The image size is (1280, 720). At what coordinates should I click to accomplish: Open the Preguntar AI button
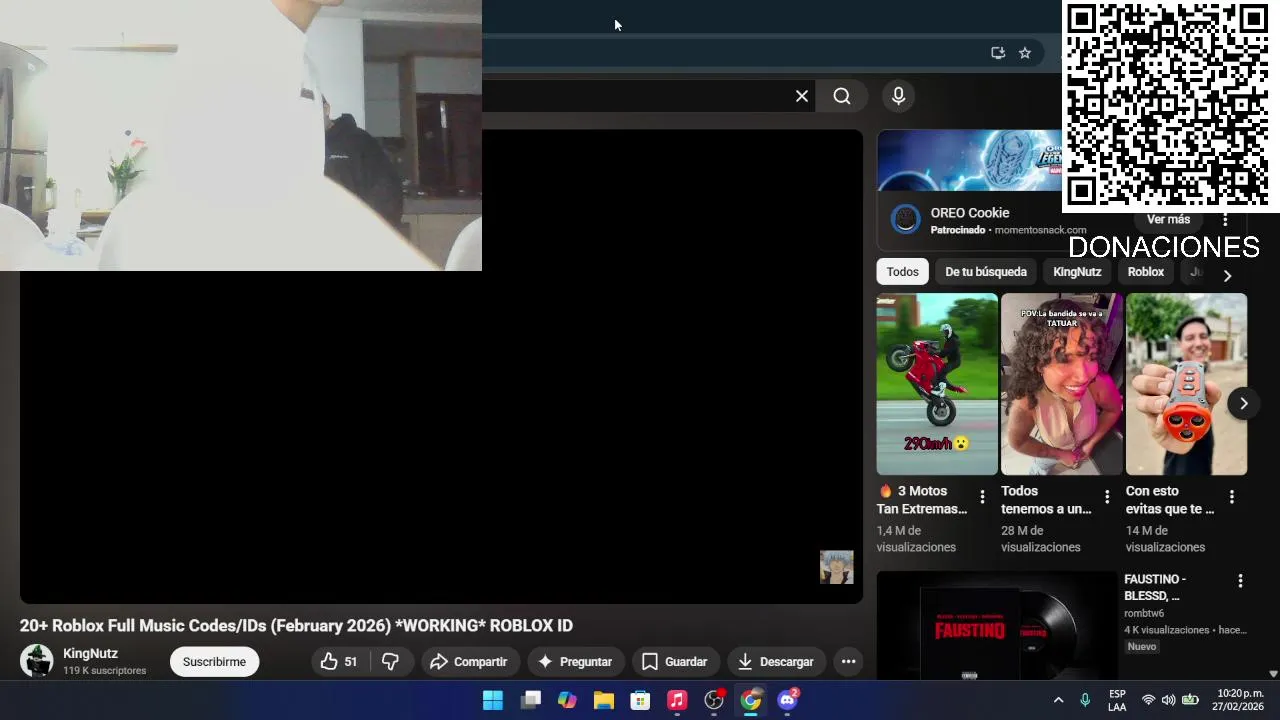click(x=575, y=662)
